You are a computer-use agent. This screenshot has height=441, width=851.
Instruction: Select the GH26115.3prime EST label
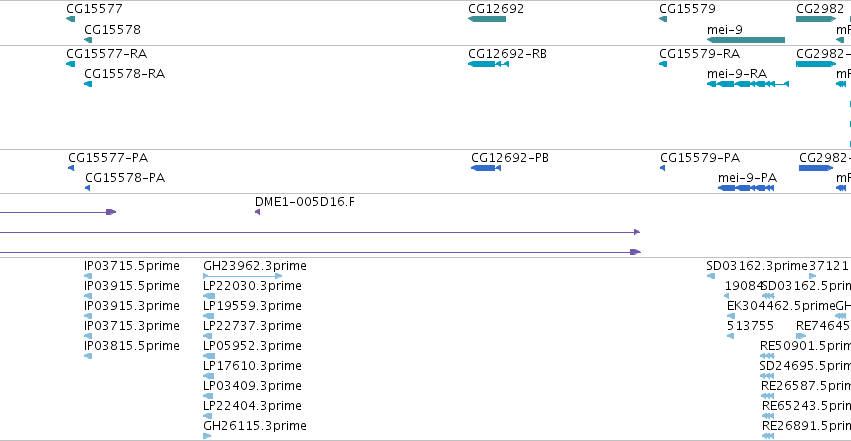point(255,426)
